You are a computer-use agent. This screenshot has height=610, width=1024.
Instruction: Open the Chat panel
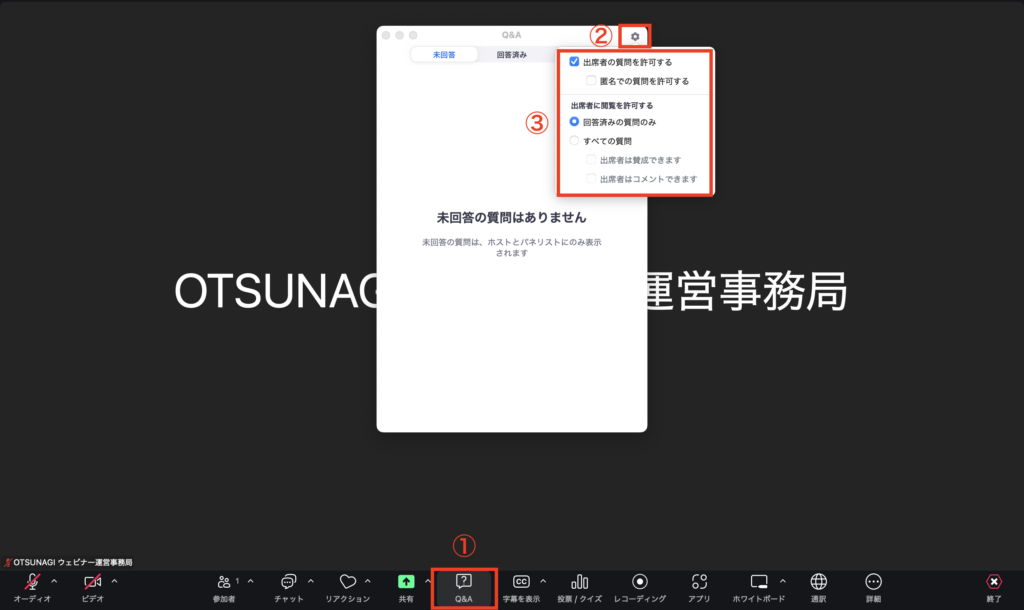(x=288, y=582)
